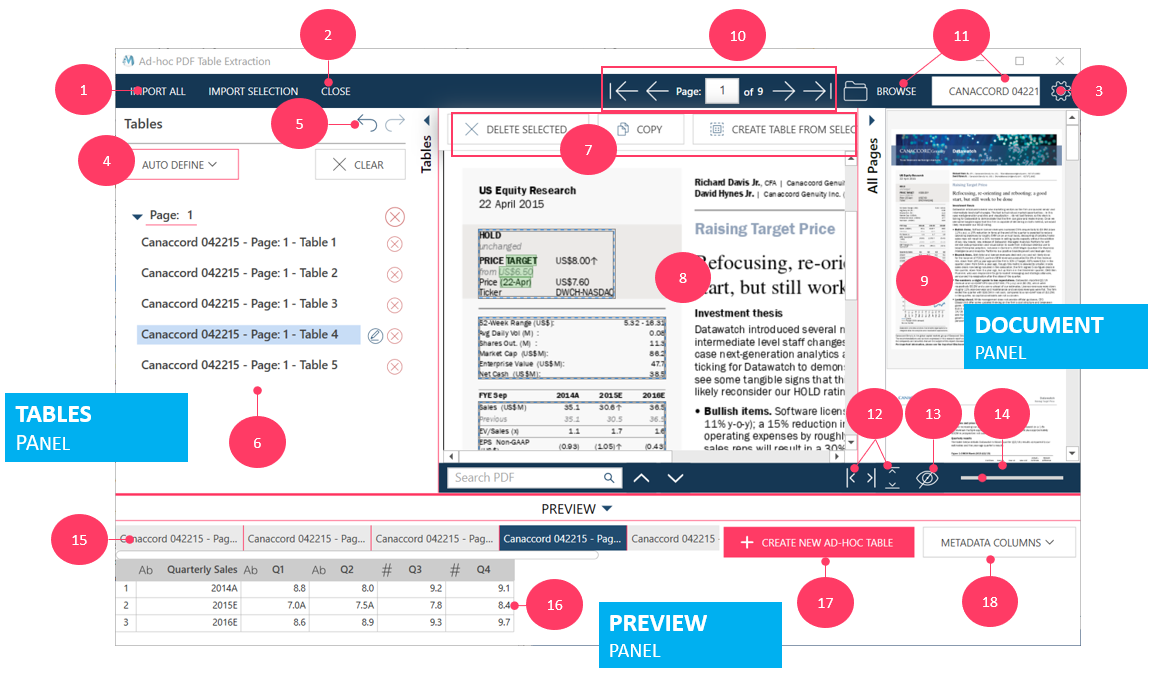The height and width of the screenshot is (677, 1156).
Task: Open the fifth preview tab
Action: pyautogui.click(x=673, y=539)
